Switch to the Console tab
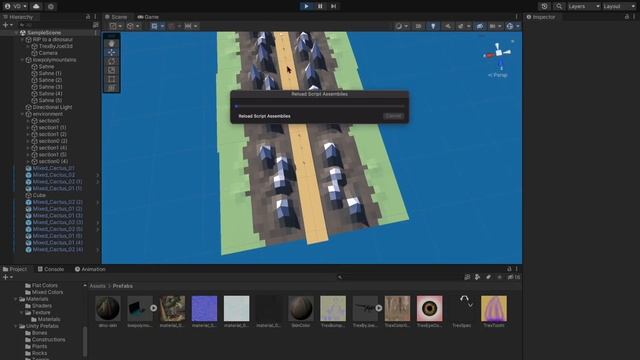Viewport: 640px width, 360px height. pyautogui.click(x=51, y=269)
